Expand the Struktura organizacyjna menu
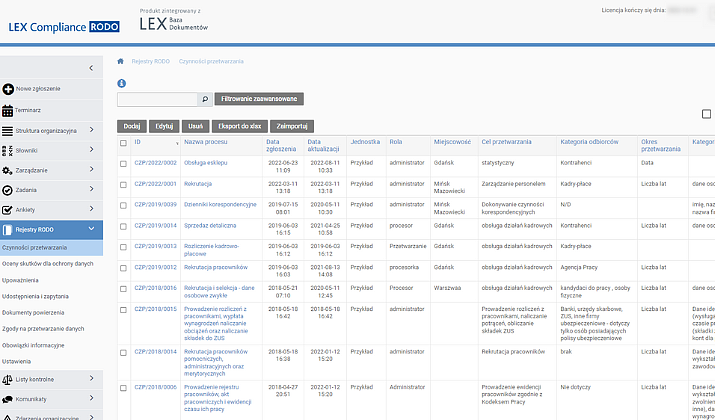Screen dimensions: 715x420 [x=90, y=130]
